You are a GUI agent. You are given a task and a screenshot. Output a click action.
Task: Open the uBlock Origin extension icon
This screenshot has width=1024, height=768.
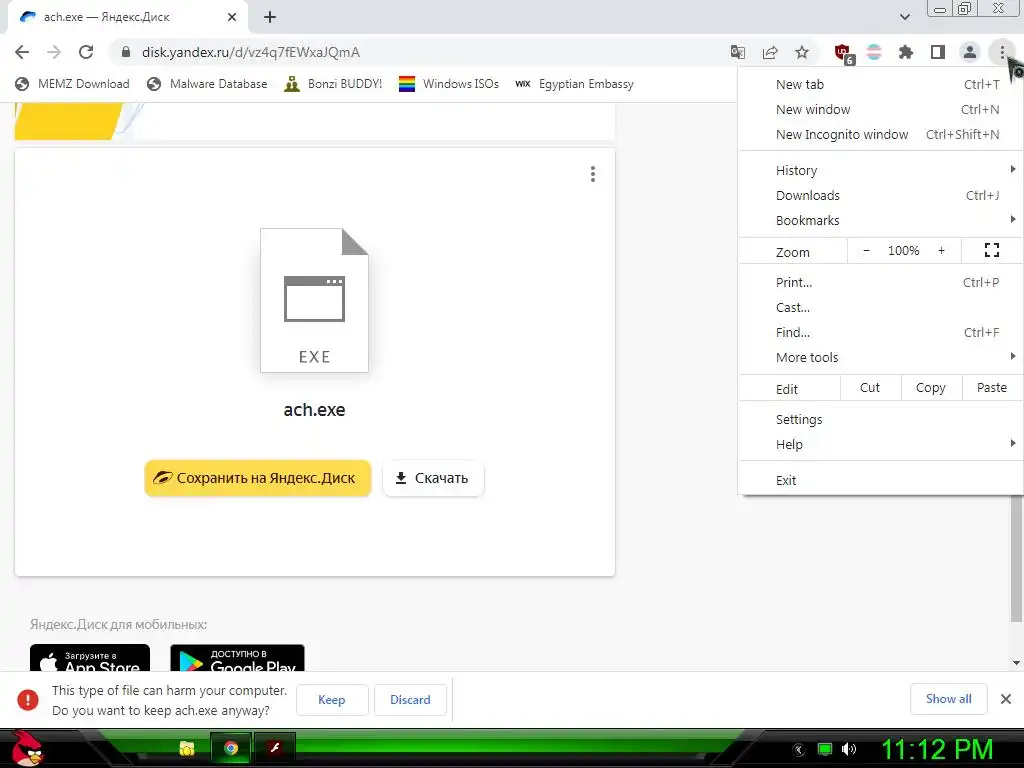point(844,54)
